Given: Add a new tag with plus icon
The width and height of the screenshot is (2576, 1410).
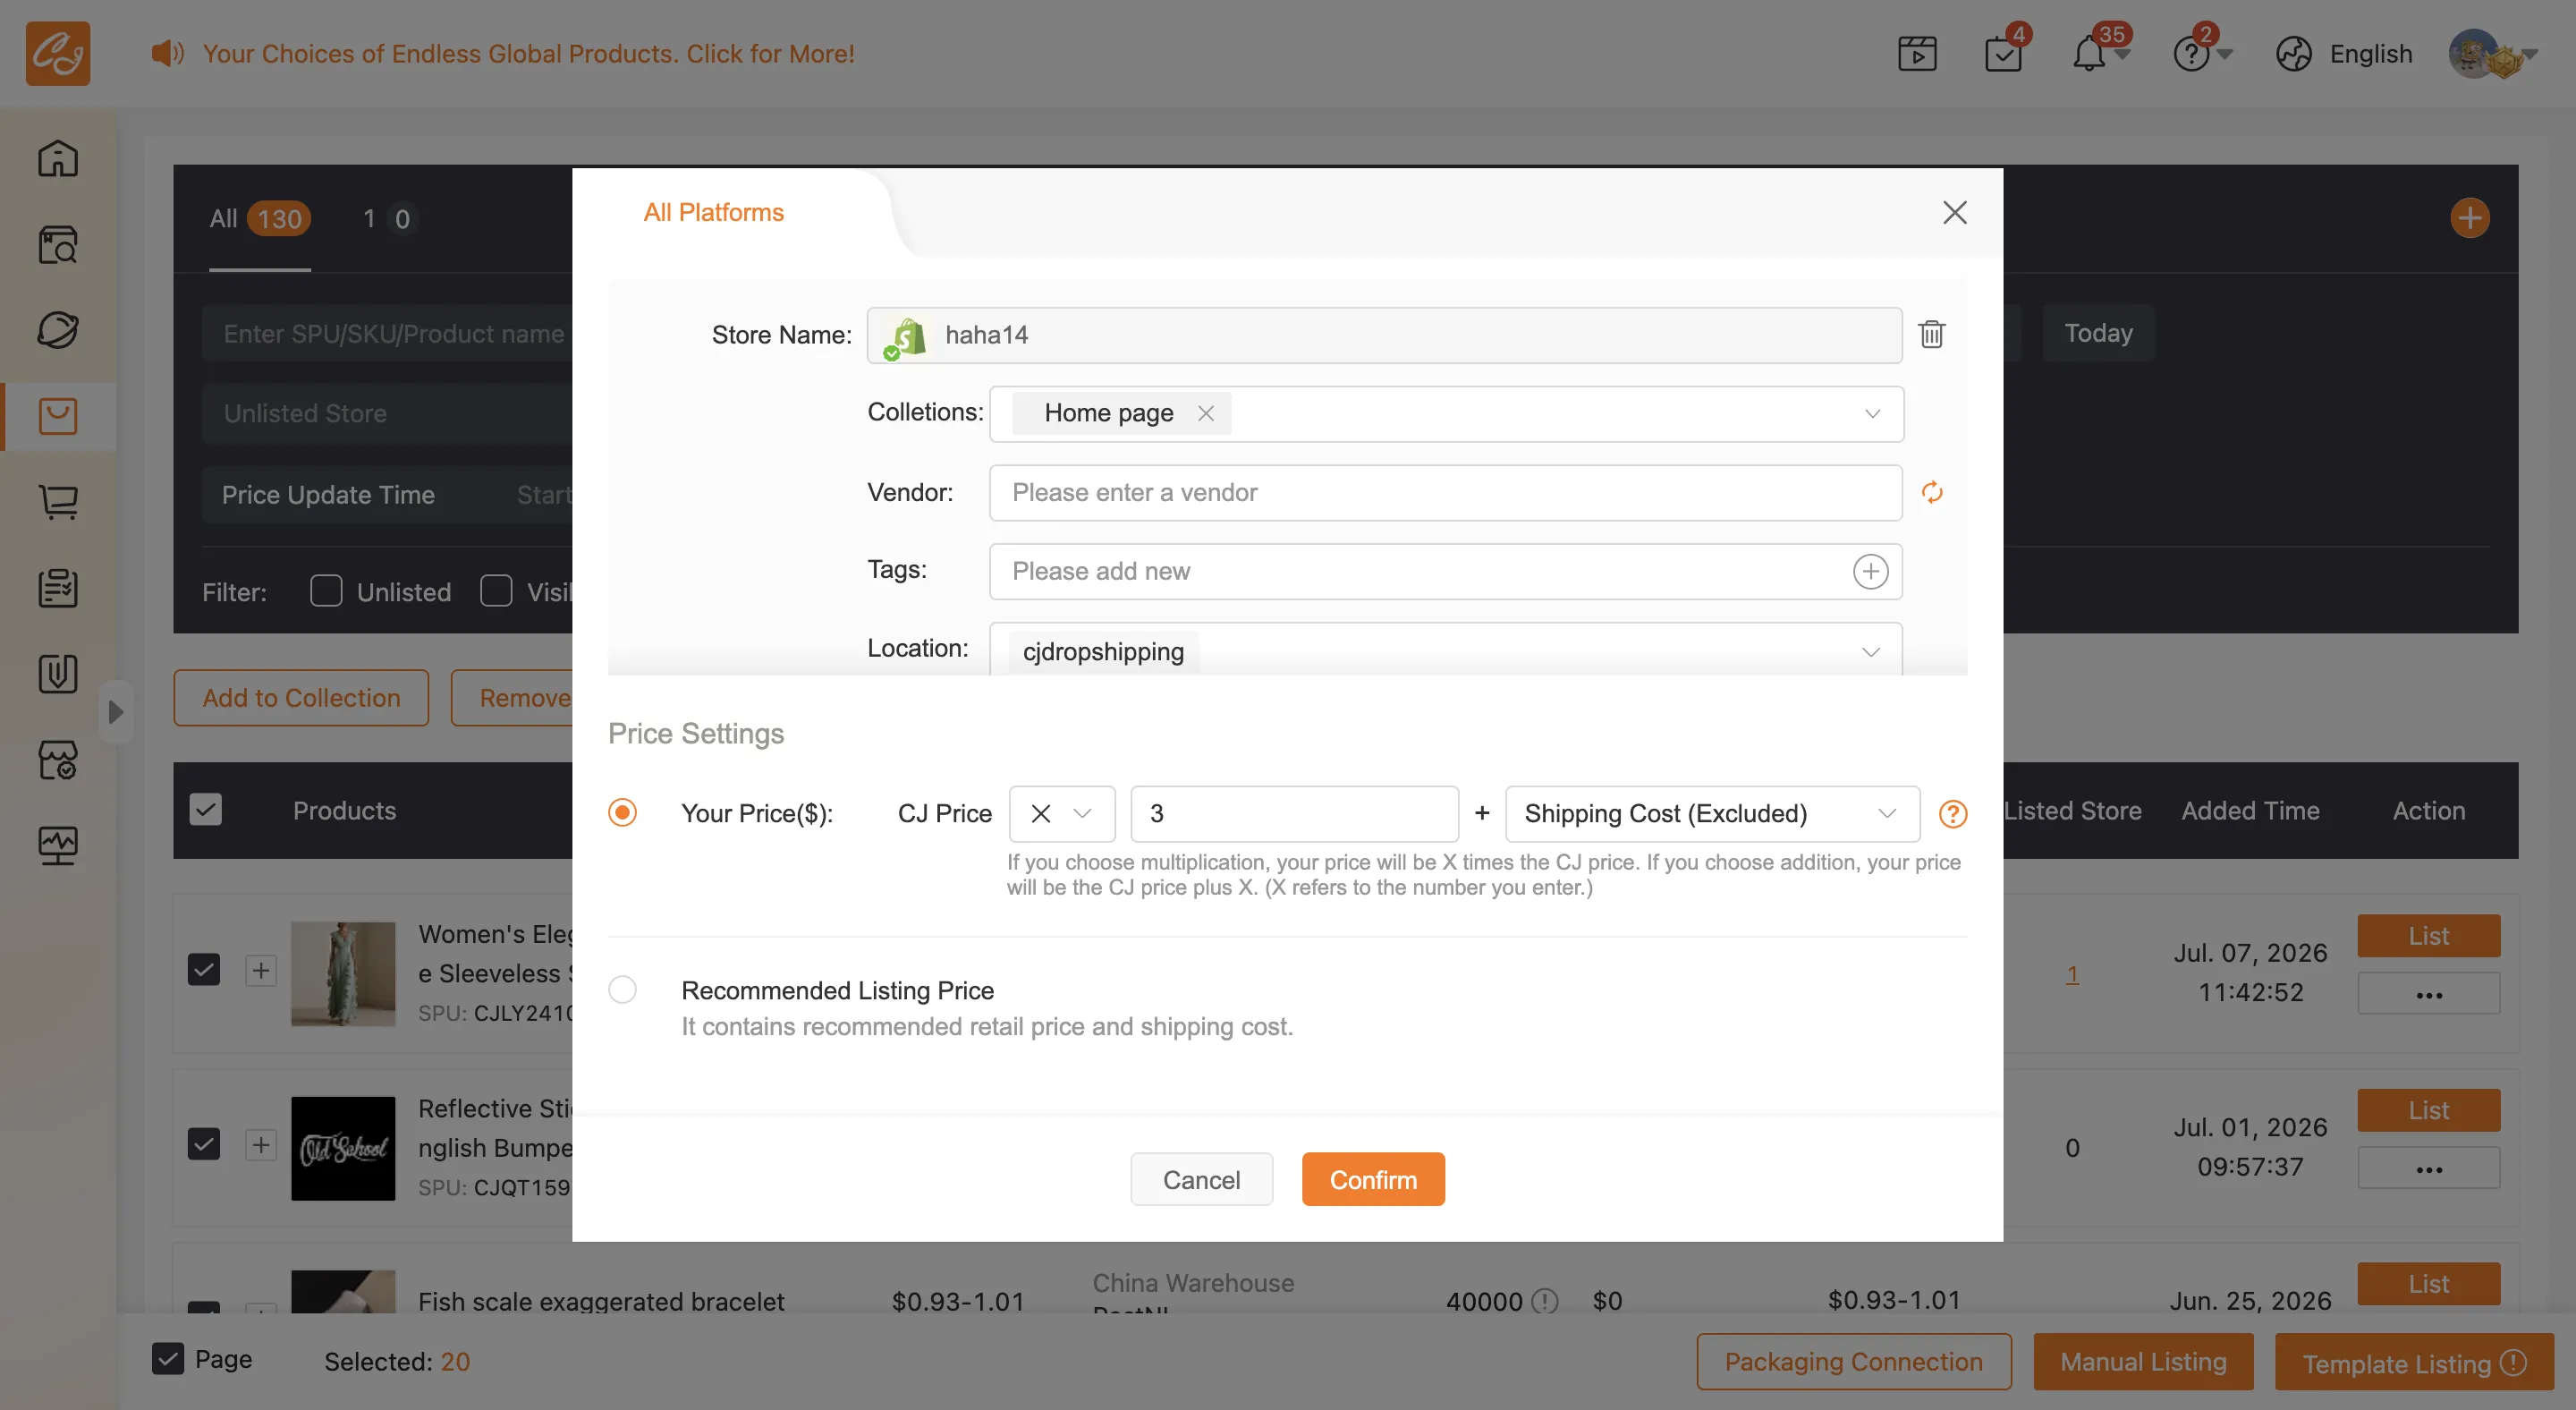Looking at the screenshot, I should pos(1870,571).
